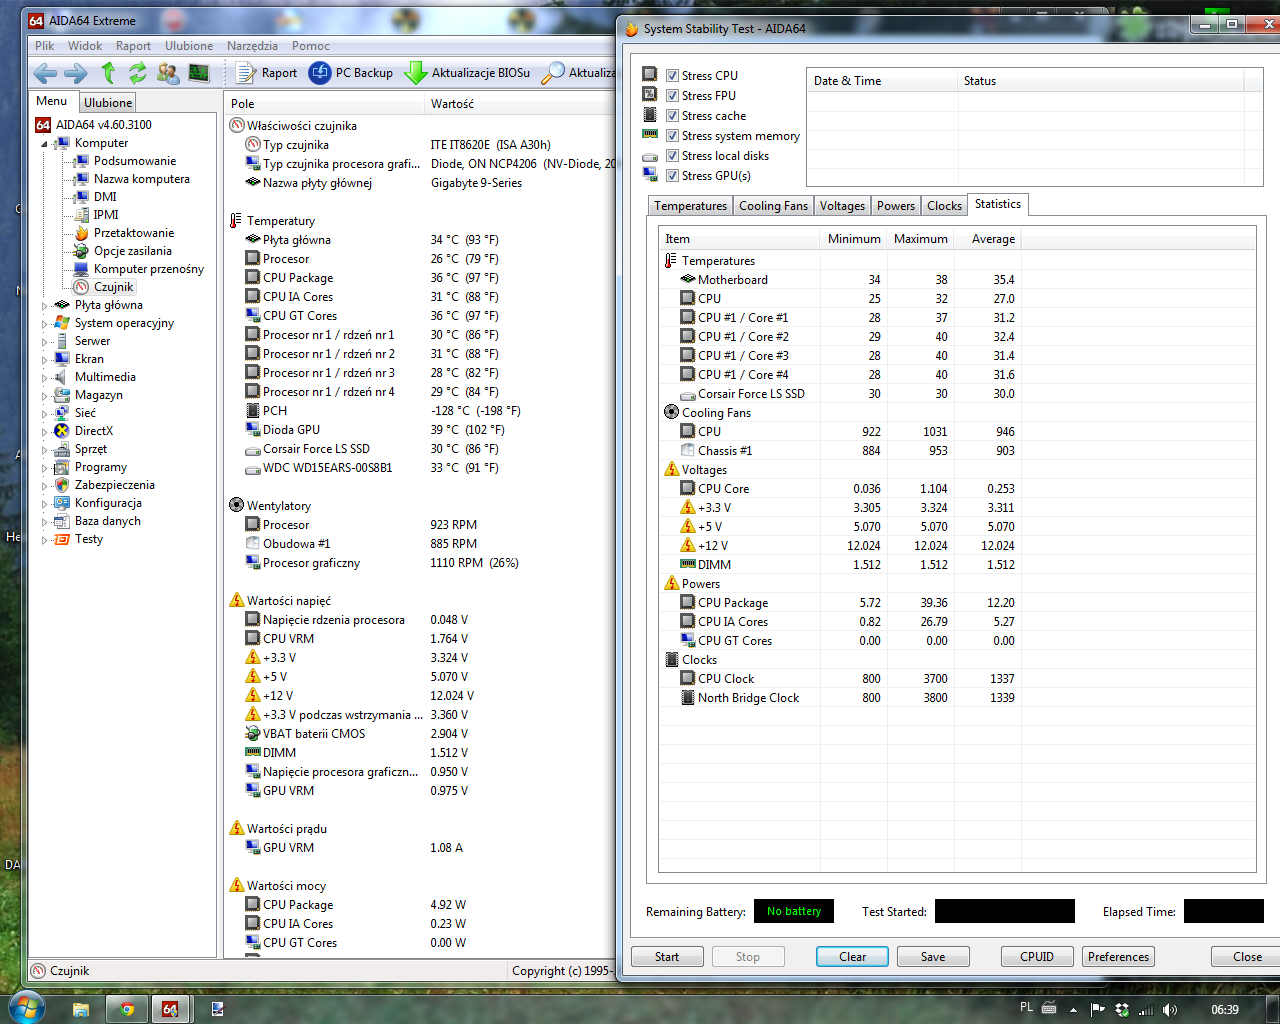Screen dimensions: 1280x1024
Task: Click the CPUID button
Action: (1037, 957)
